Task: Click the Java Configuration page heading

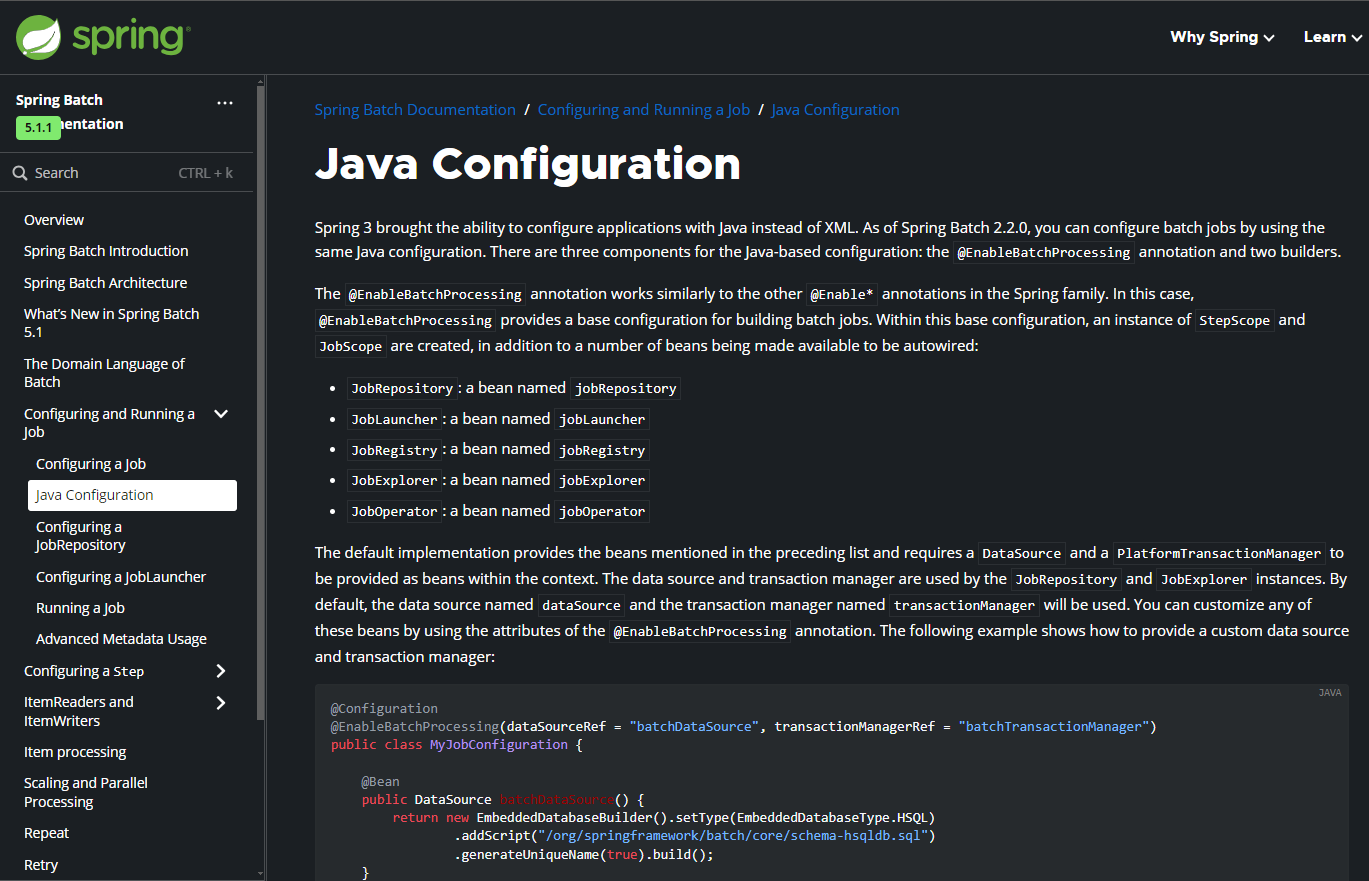Action: tap(528, 164)
